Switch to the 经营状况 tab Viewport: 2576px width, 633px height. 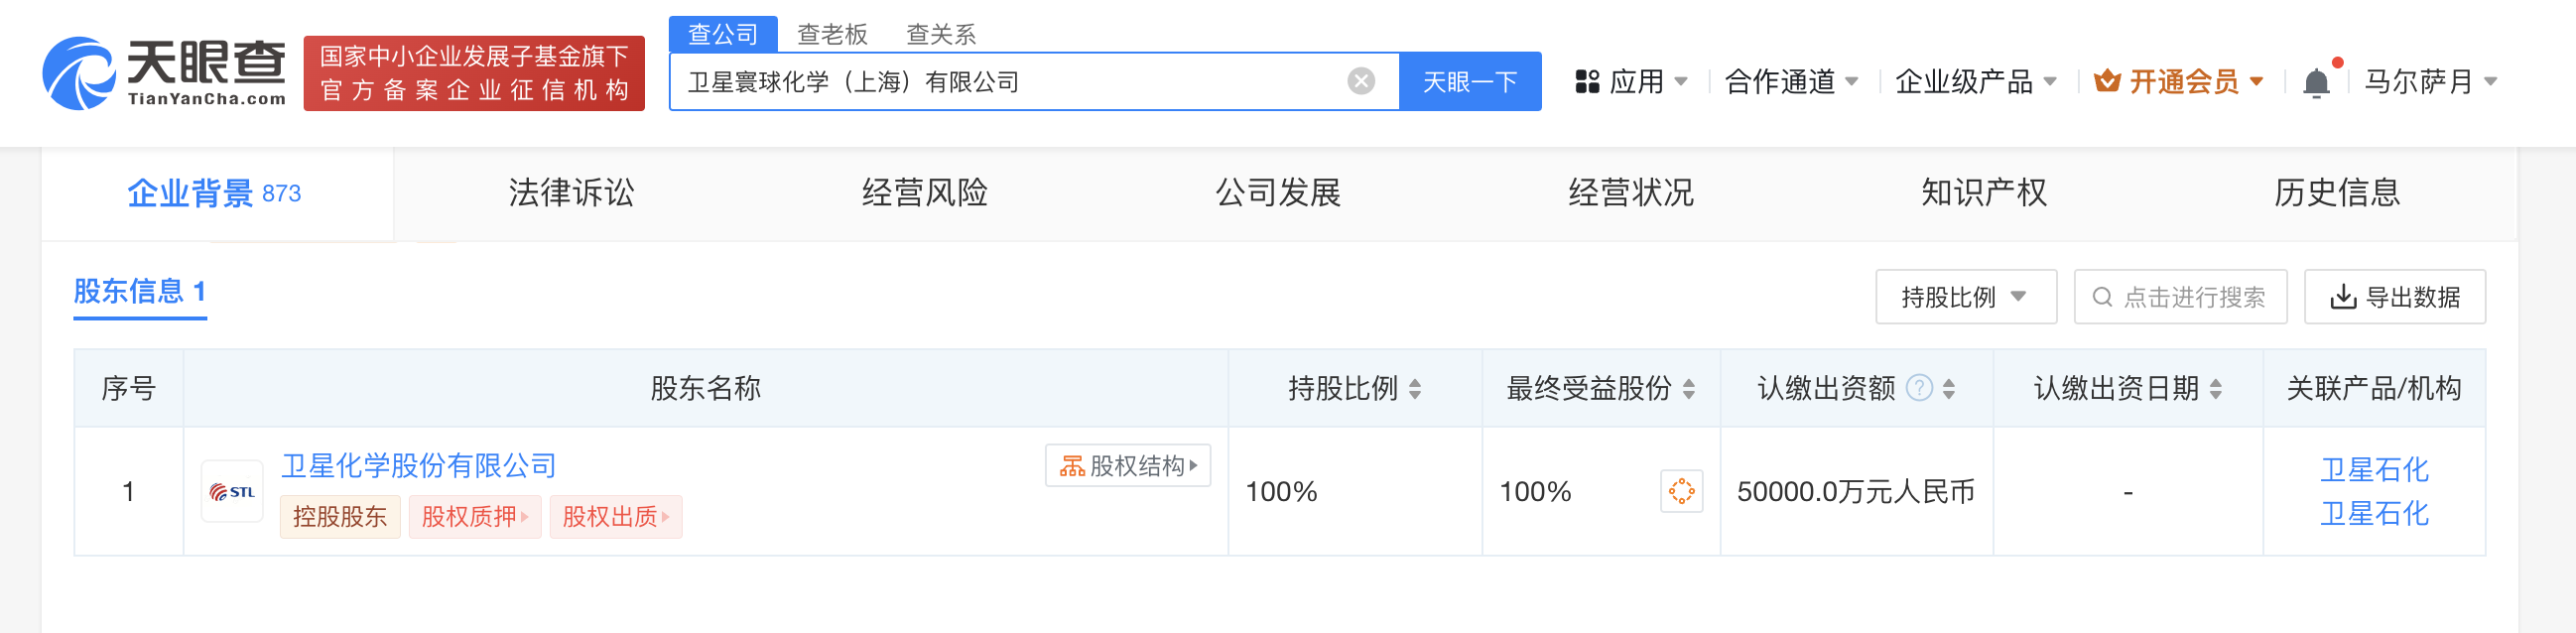pos(1630,193)
